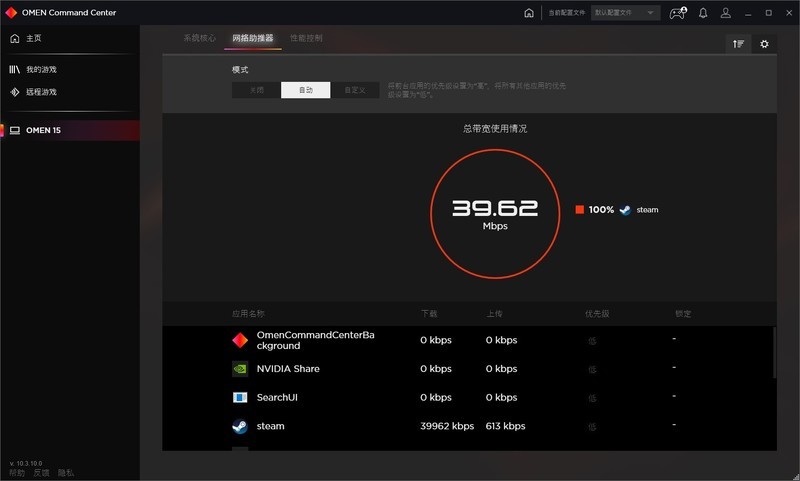Open priority dropdown for SearchUI

point(592,398)
